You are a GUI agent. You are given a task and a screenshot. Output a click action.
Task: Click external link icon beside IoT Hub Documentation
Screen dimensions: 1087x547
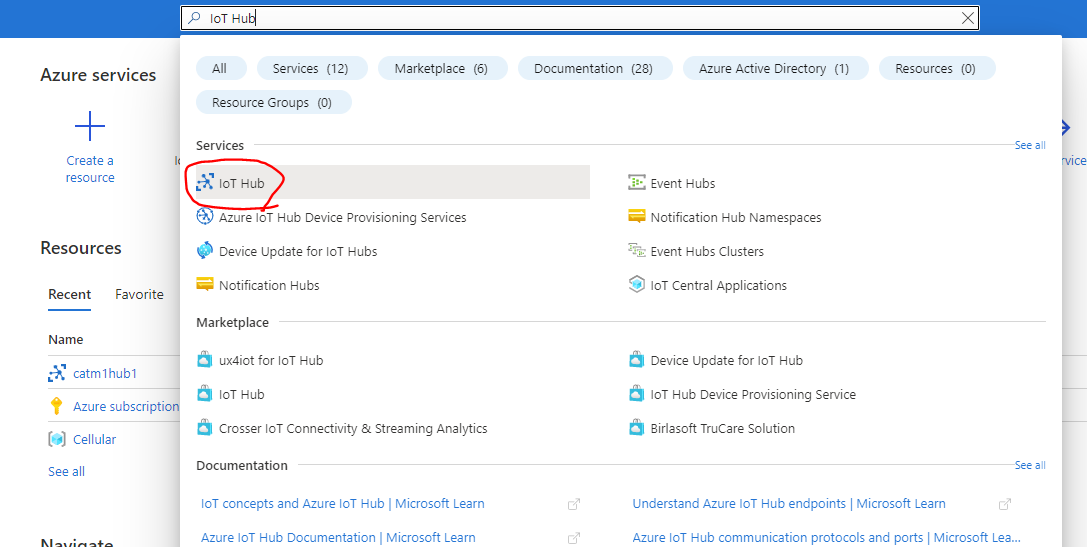pyautogui.click(x=573, y=538)
